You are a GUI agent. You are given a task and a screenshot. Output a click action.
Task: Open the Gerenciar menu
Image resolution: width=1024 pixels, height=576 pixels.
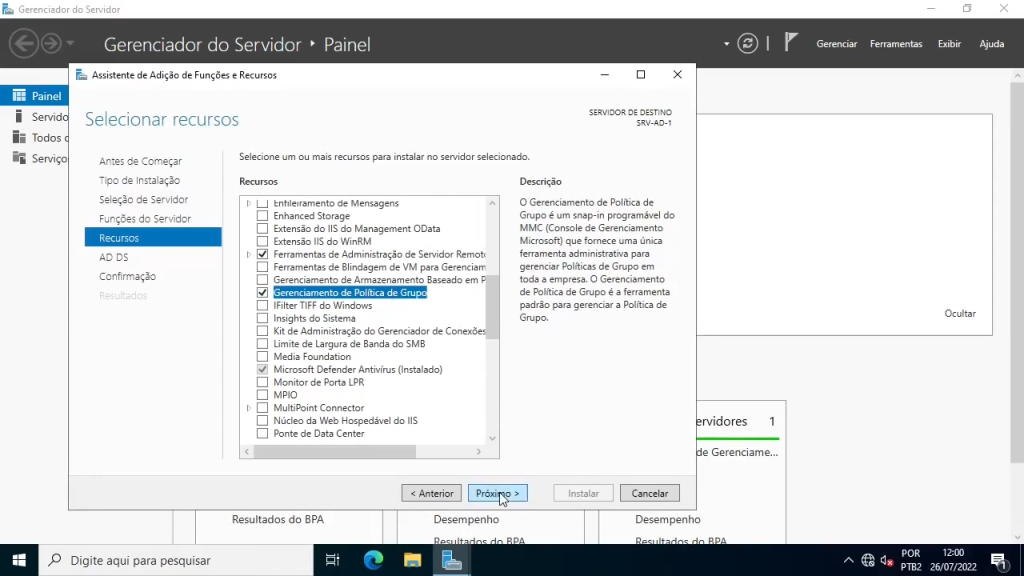click(x=837, y=44)
